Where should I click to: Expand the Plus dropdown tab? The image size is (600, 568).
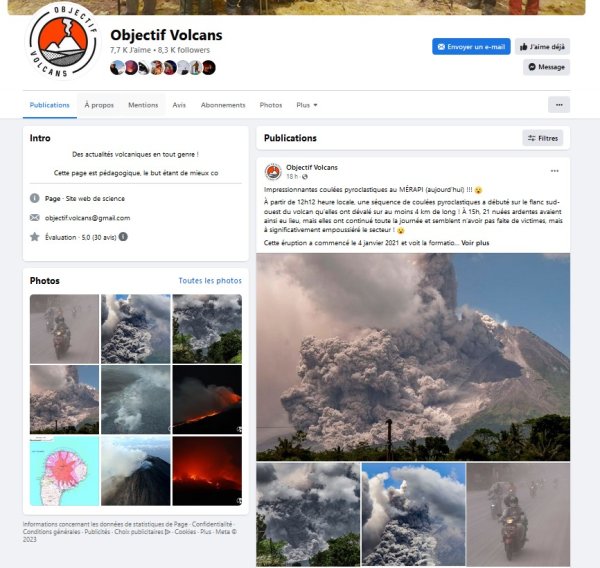(x=307, y=105)
